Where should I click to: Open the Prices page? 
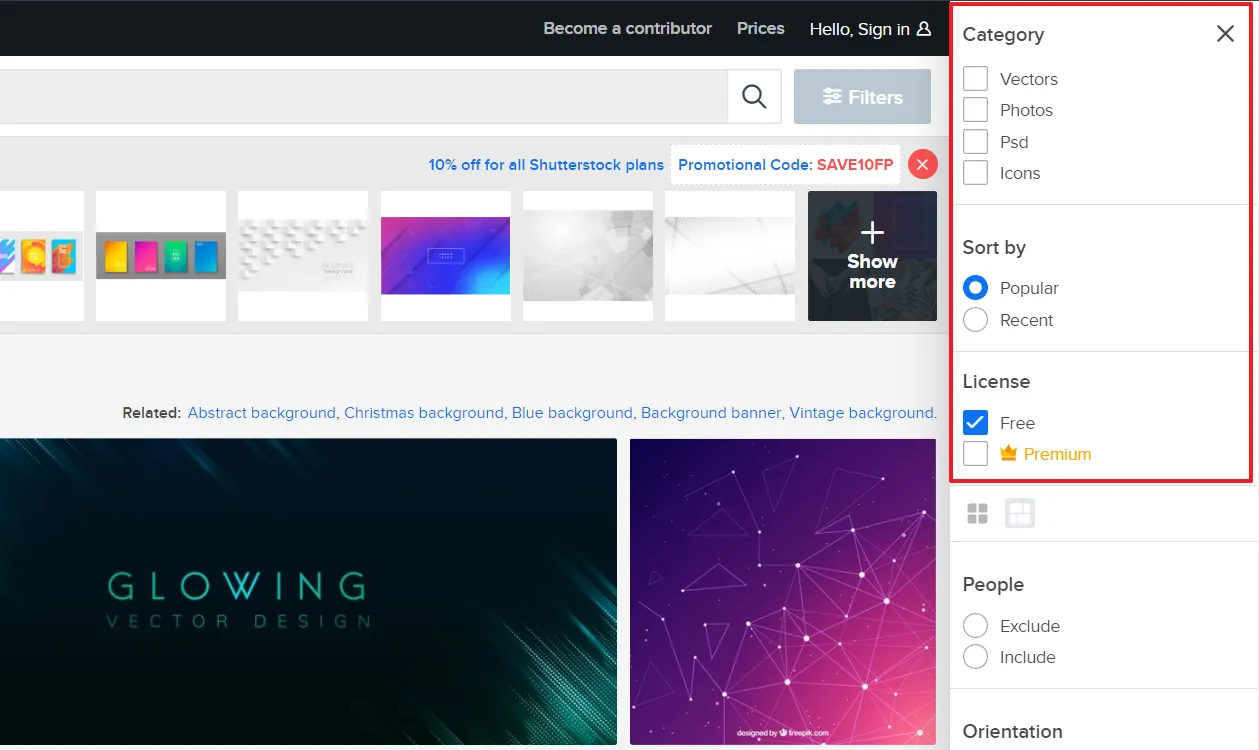tap(761, 28)
